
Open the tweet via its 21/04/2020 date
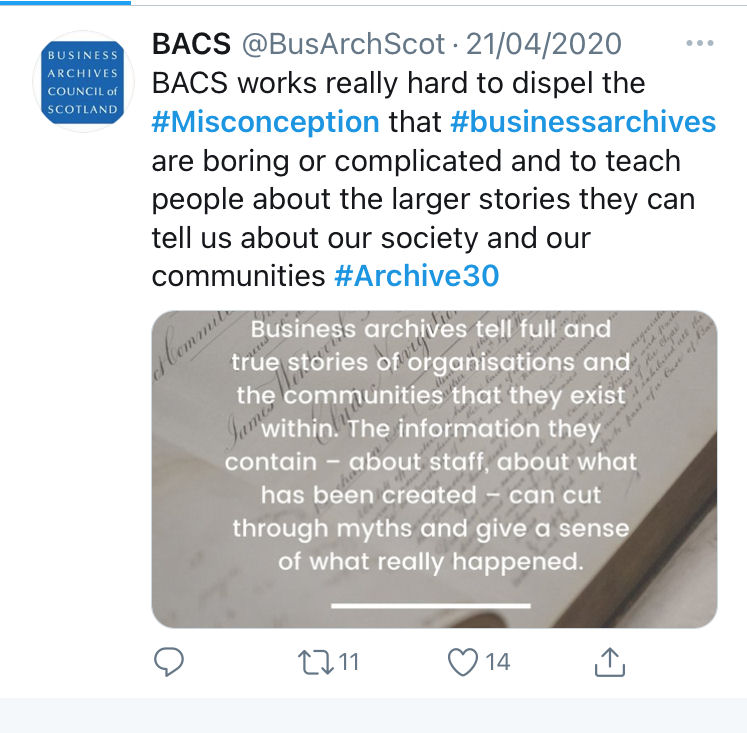(544, 44)
